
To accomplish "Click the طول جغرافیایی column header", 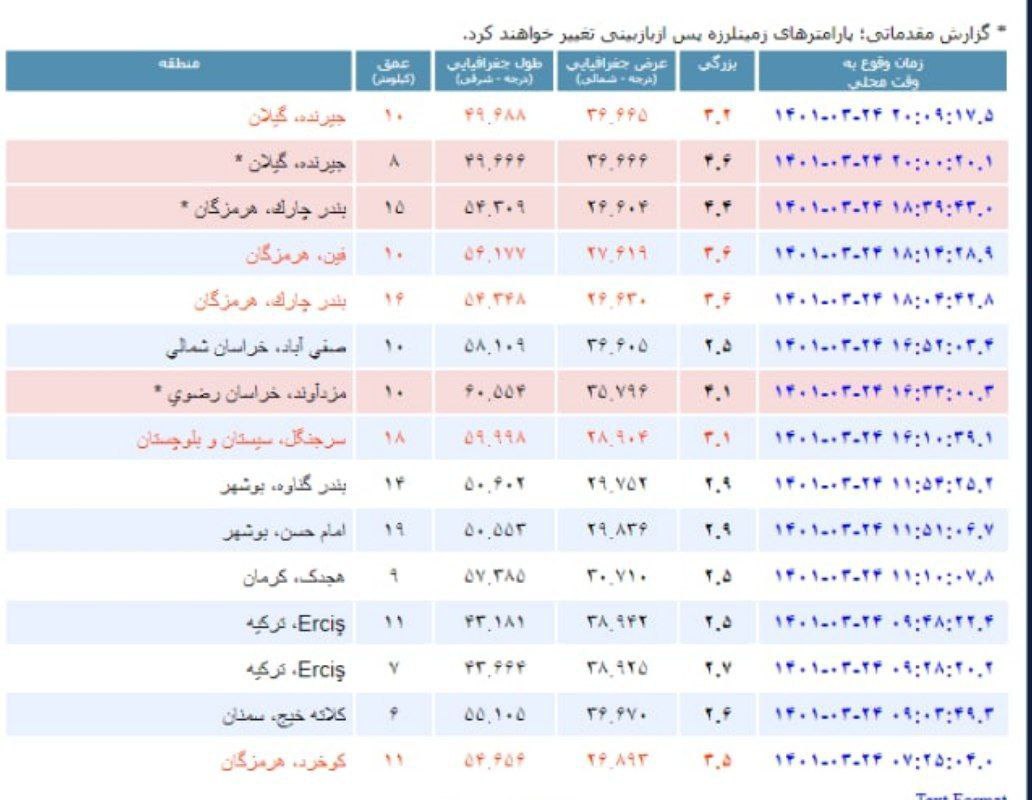I will (x=494, y=71).
